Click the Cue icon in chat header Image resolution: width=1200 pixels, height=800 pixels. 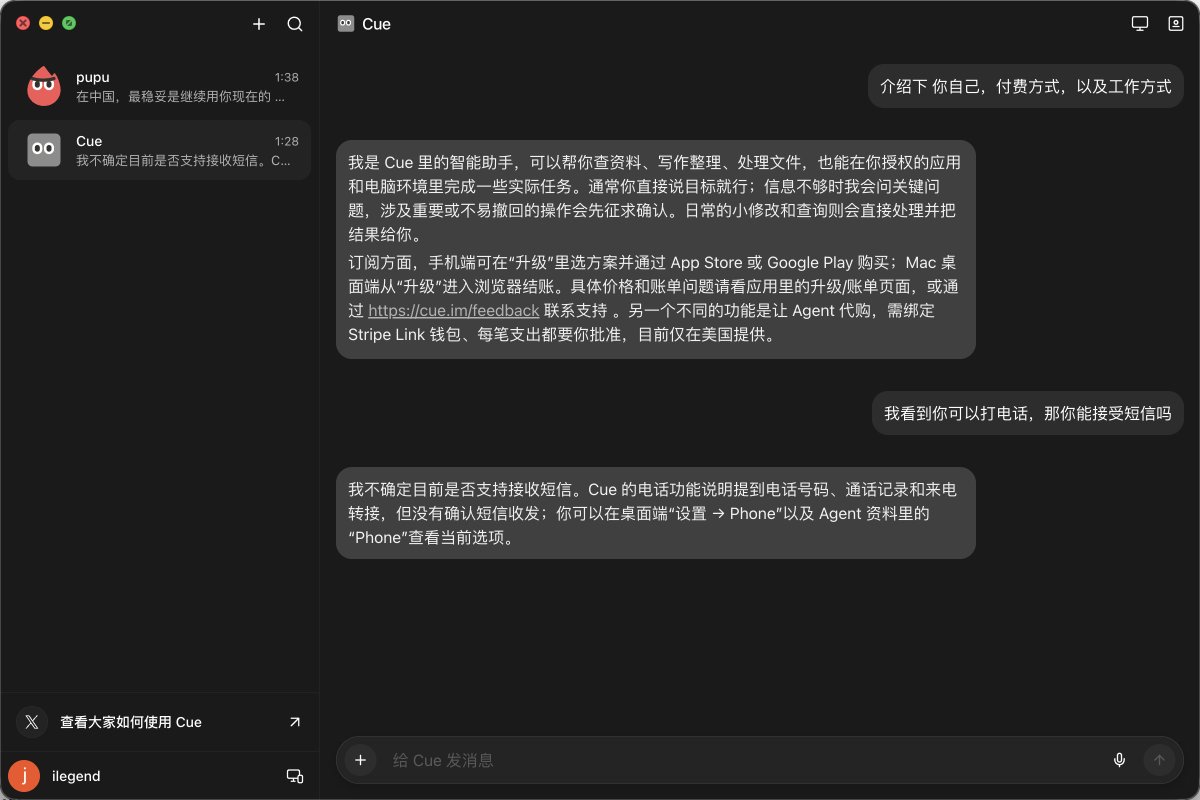[x=346, y=23]
